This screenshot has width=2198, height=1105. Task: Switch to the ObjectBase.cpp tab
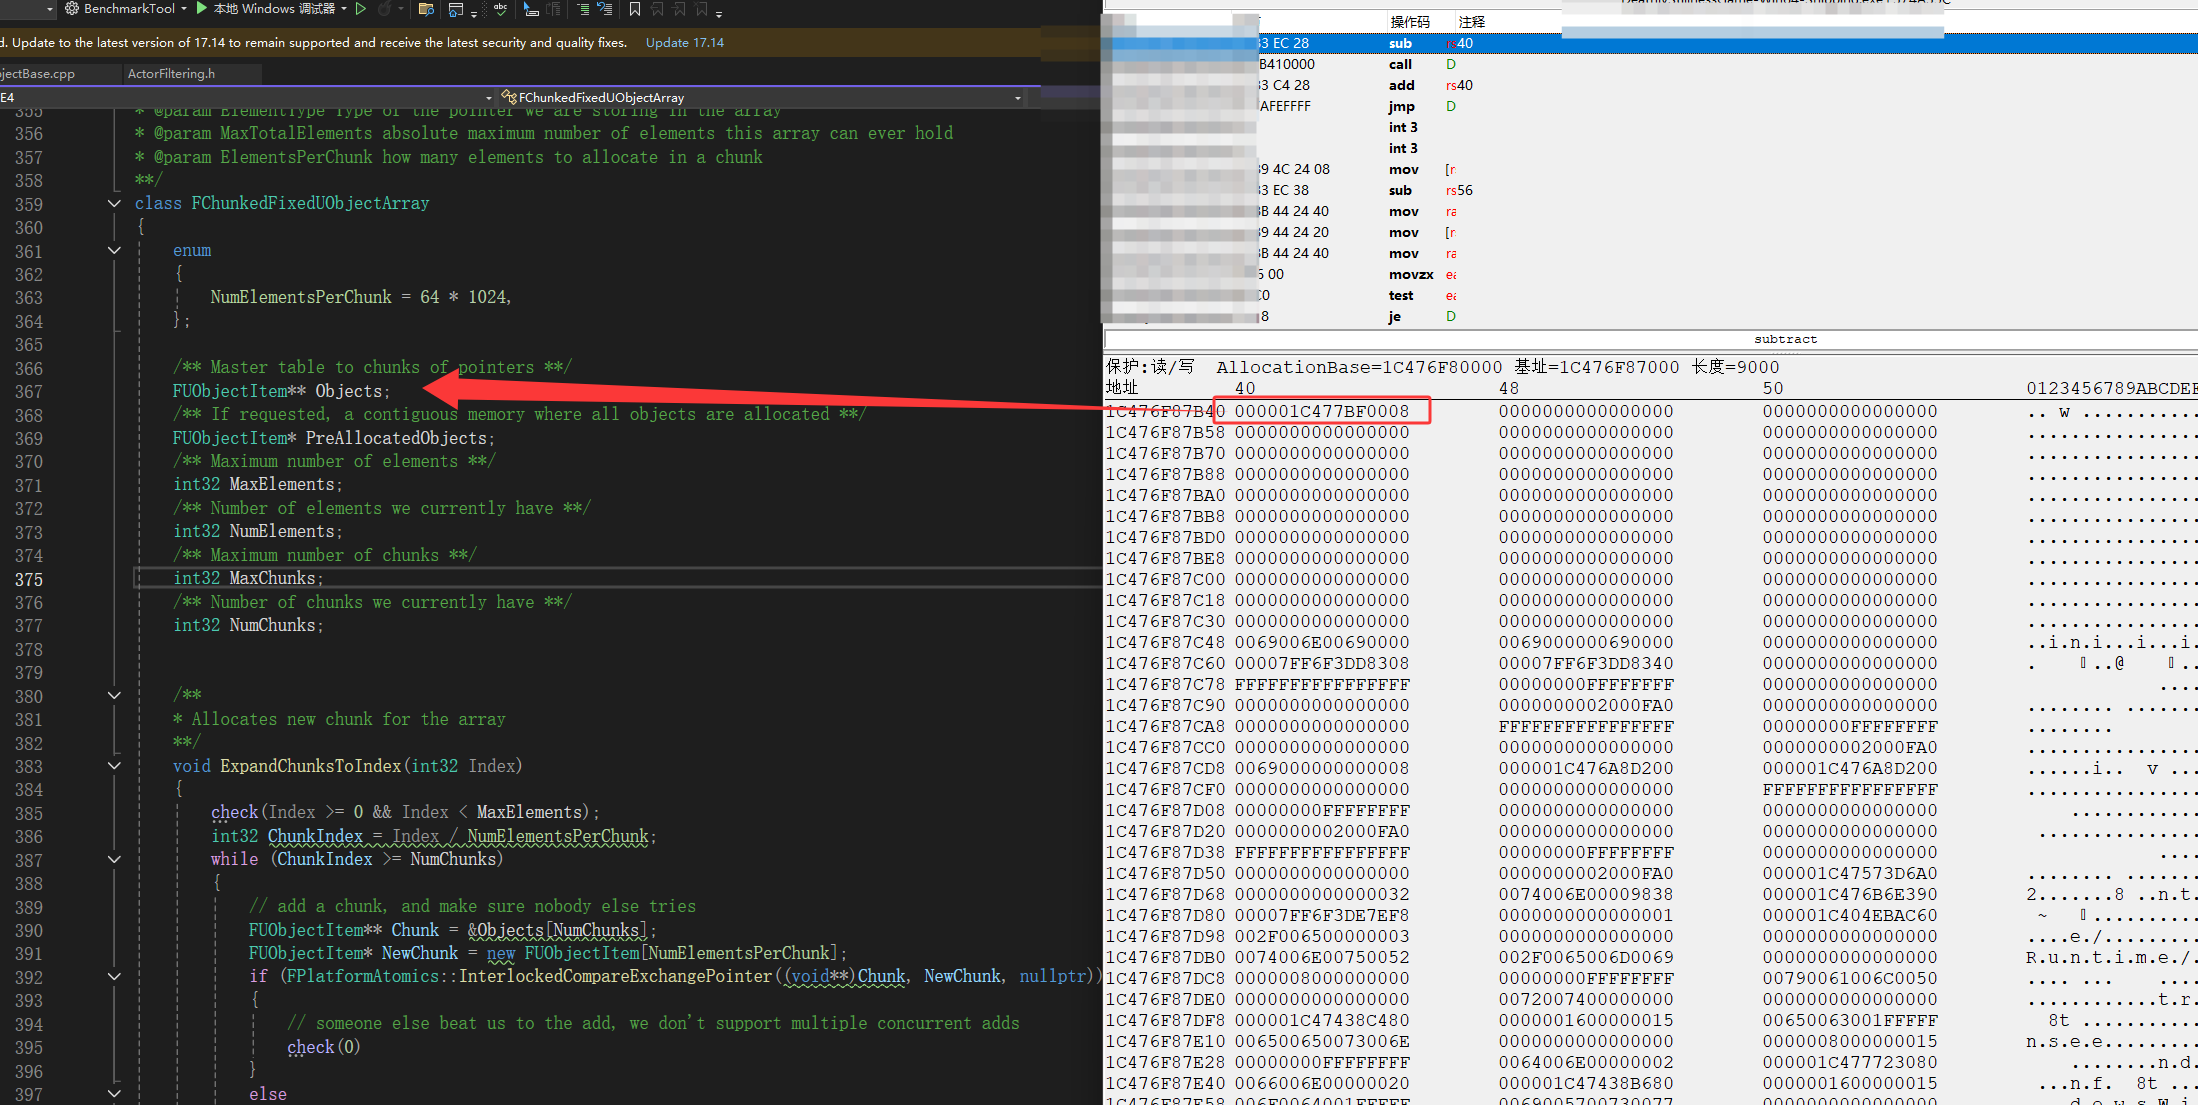[x=38, y=74]
